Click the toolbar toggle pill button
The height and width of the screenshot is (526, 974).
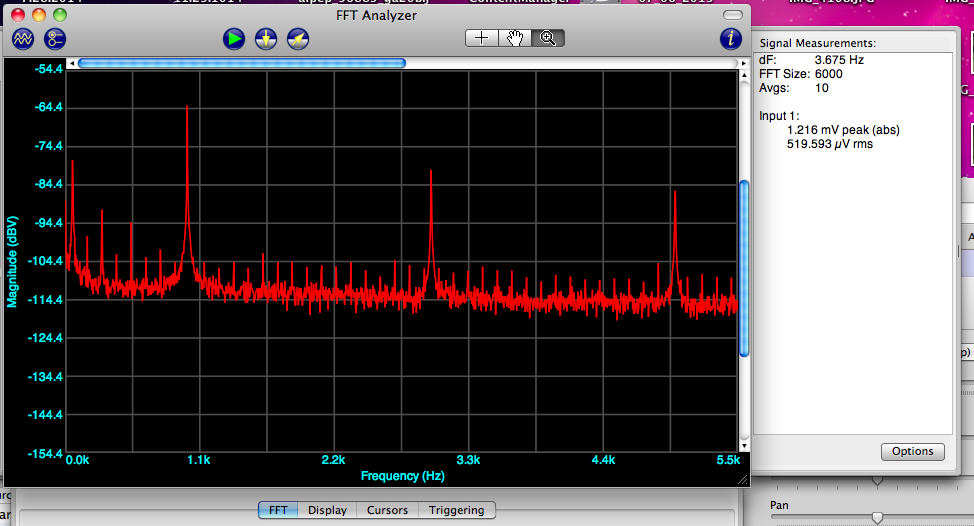point(733,15)
